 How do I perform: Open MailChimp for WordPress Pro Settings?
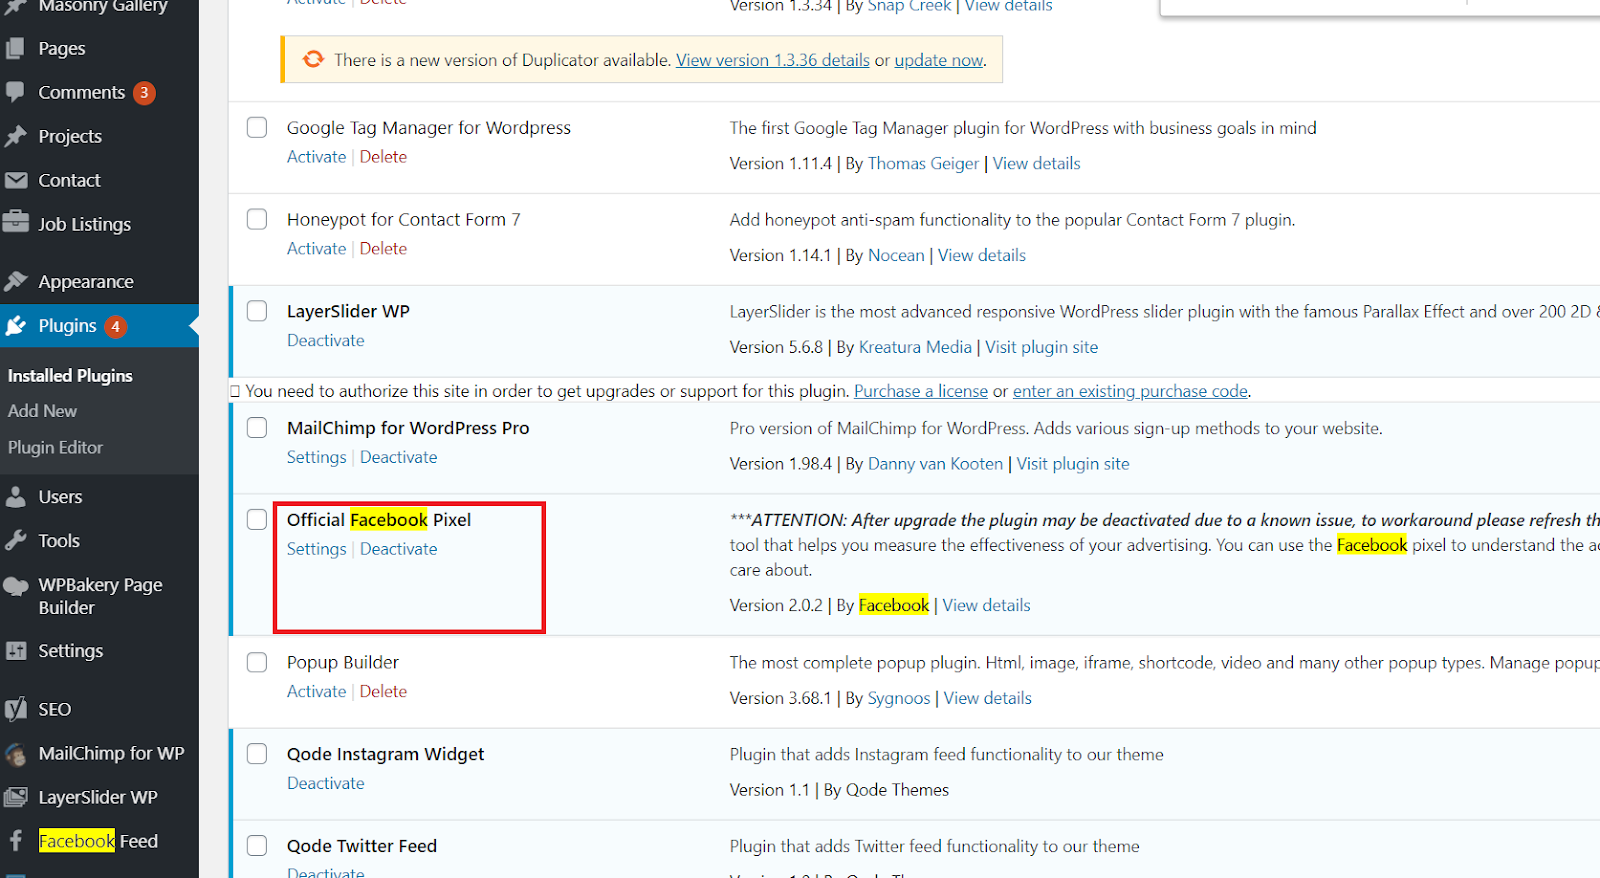click(316, 457)
